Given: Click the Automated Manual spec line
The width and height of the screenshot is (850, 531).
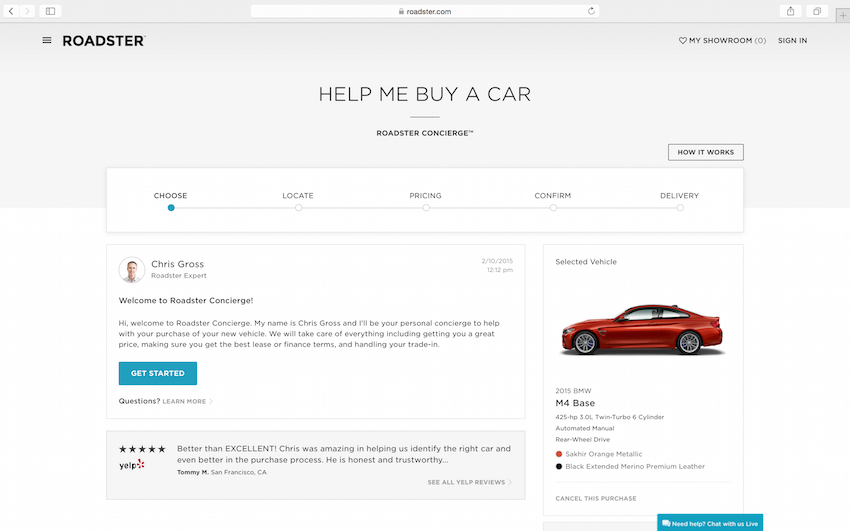Looking at the screenshot, I should 584,428.
